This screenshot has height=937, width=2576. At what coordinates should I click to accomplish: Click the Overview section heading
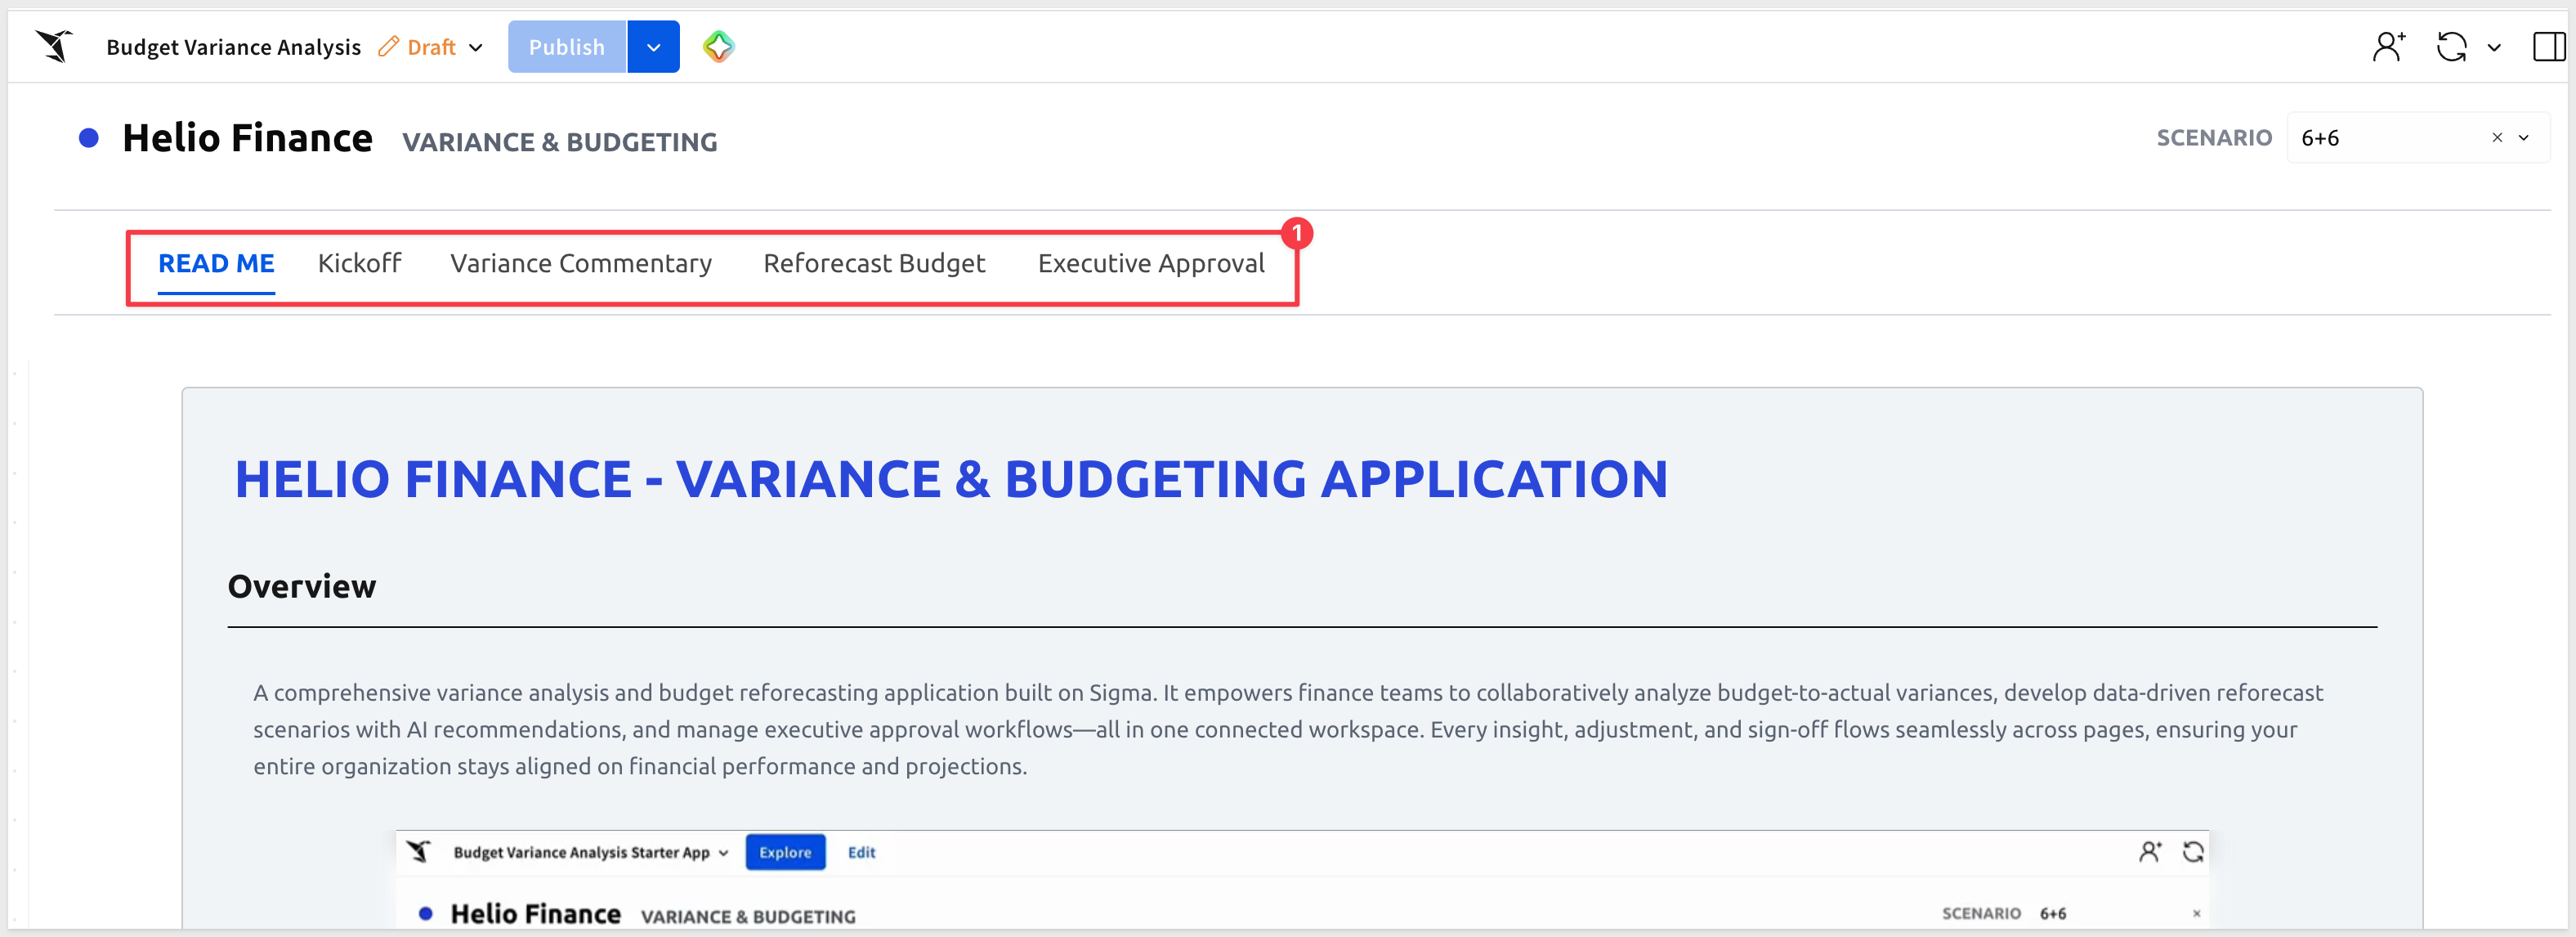tap(302, 586)
